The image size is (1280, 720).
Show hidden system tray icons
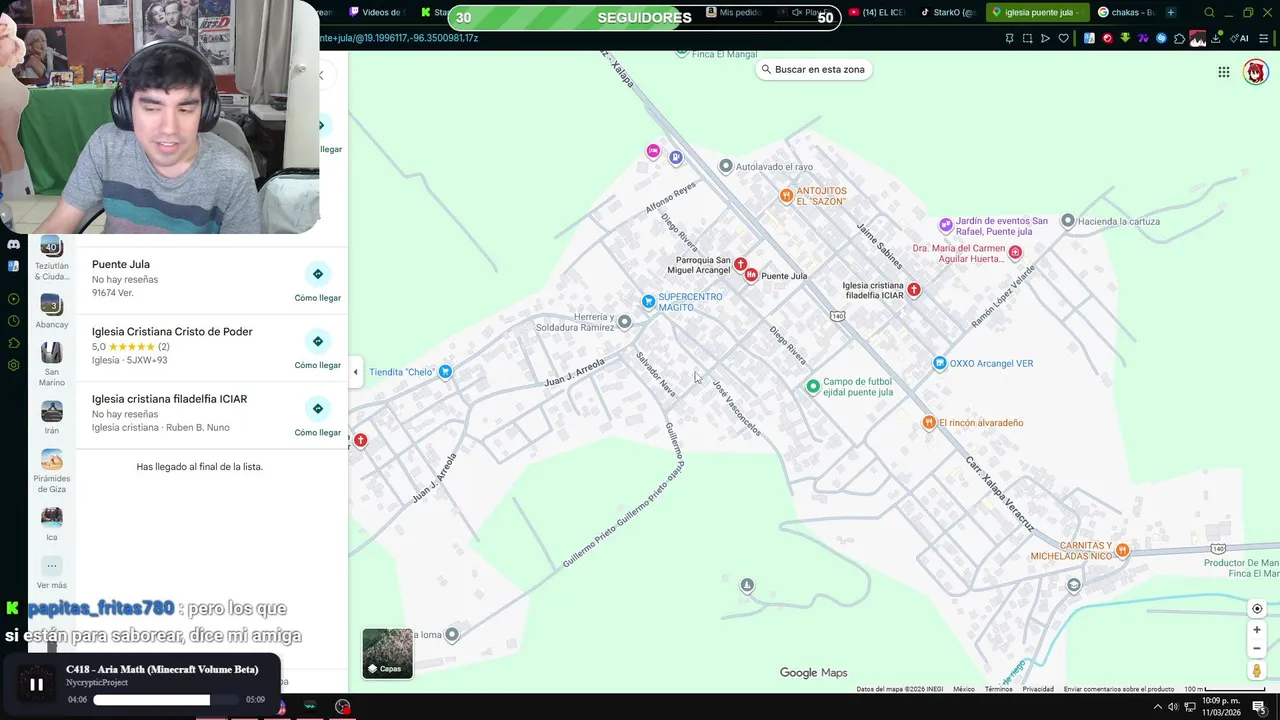[1158, 707]
